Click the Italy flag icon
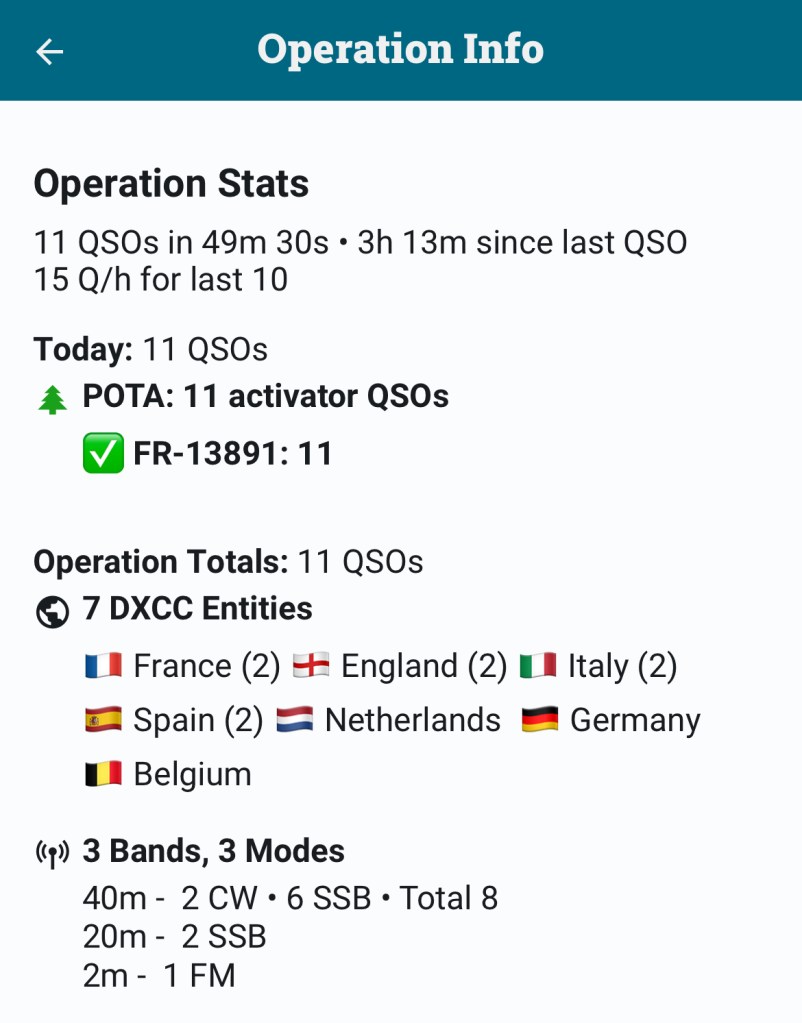 pyautogui.click(x=538, y=666)
